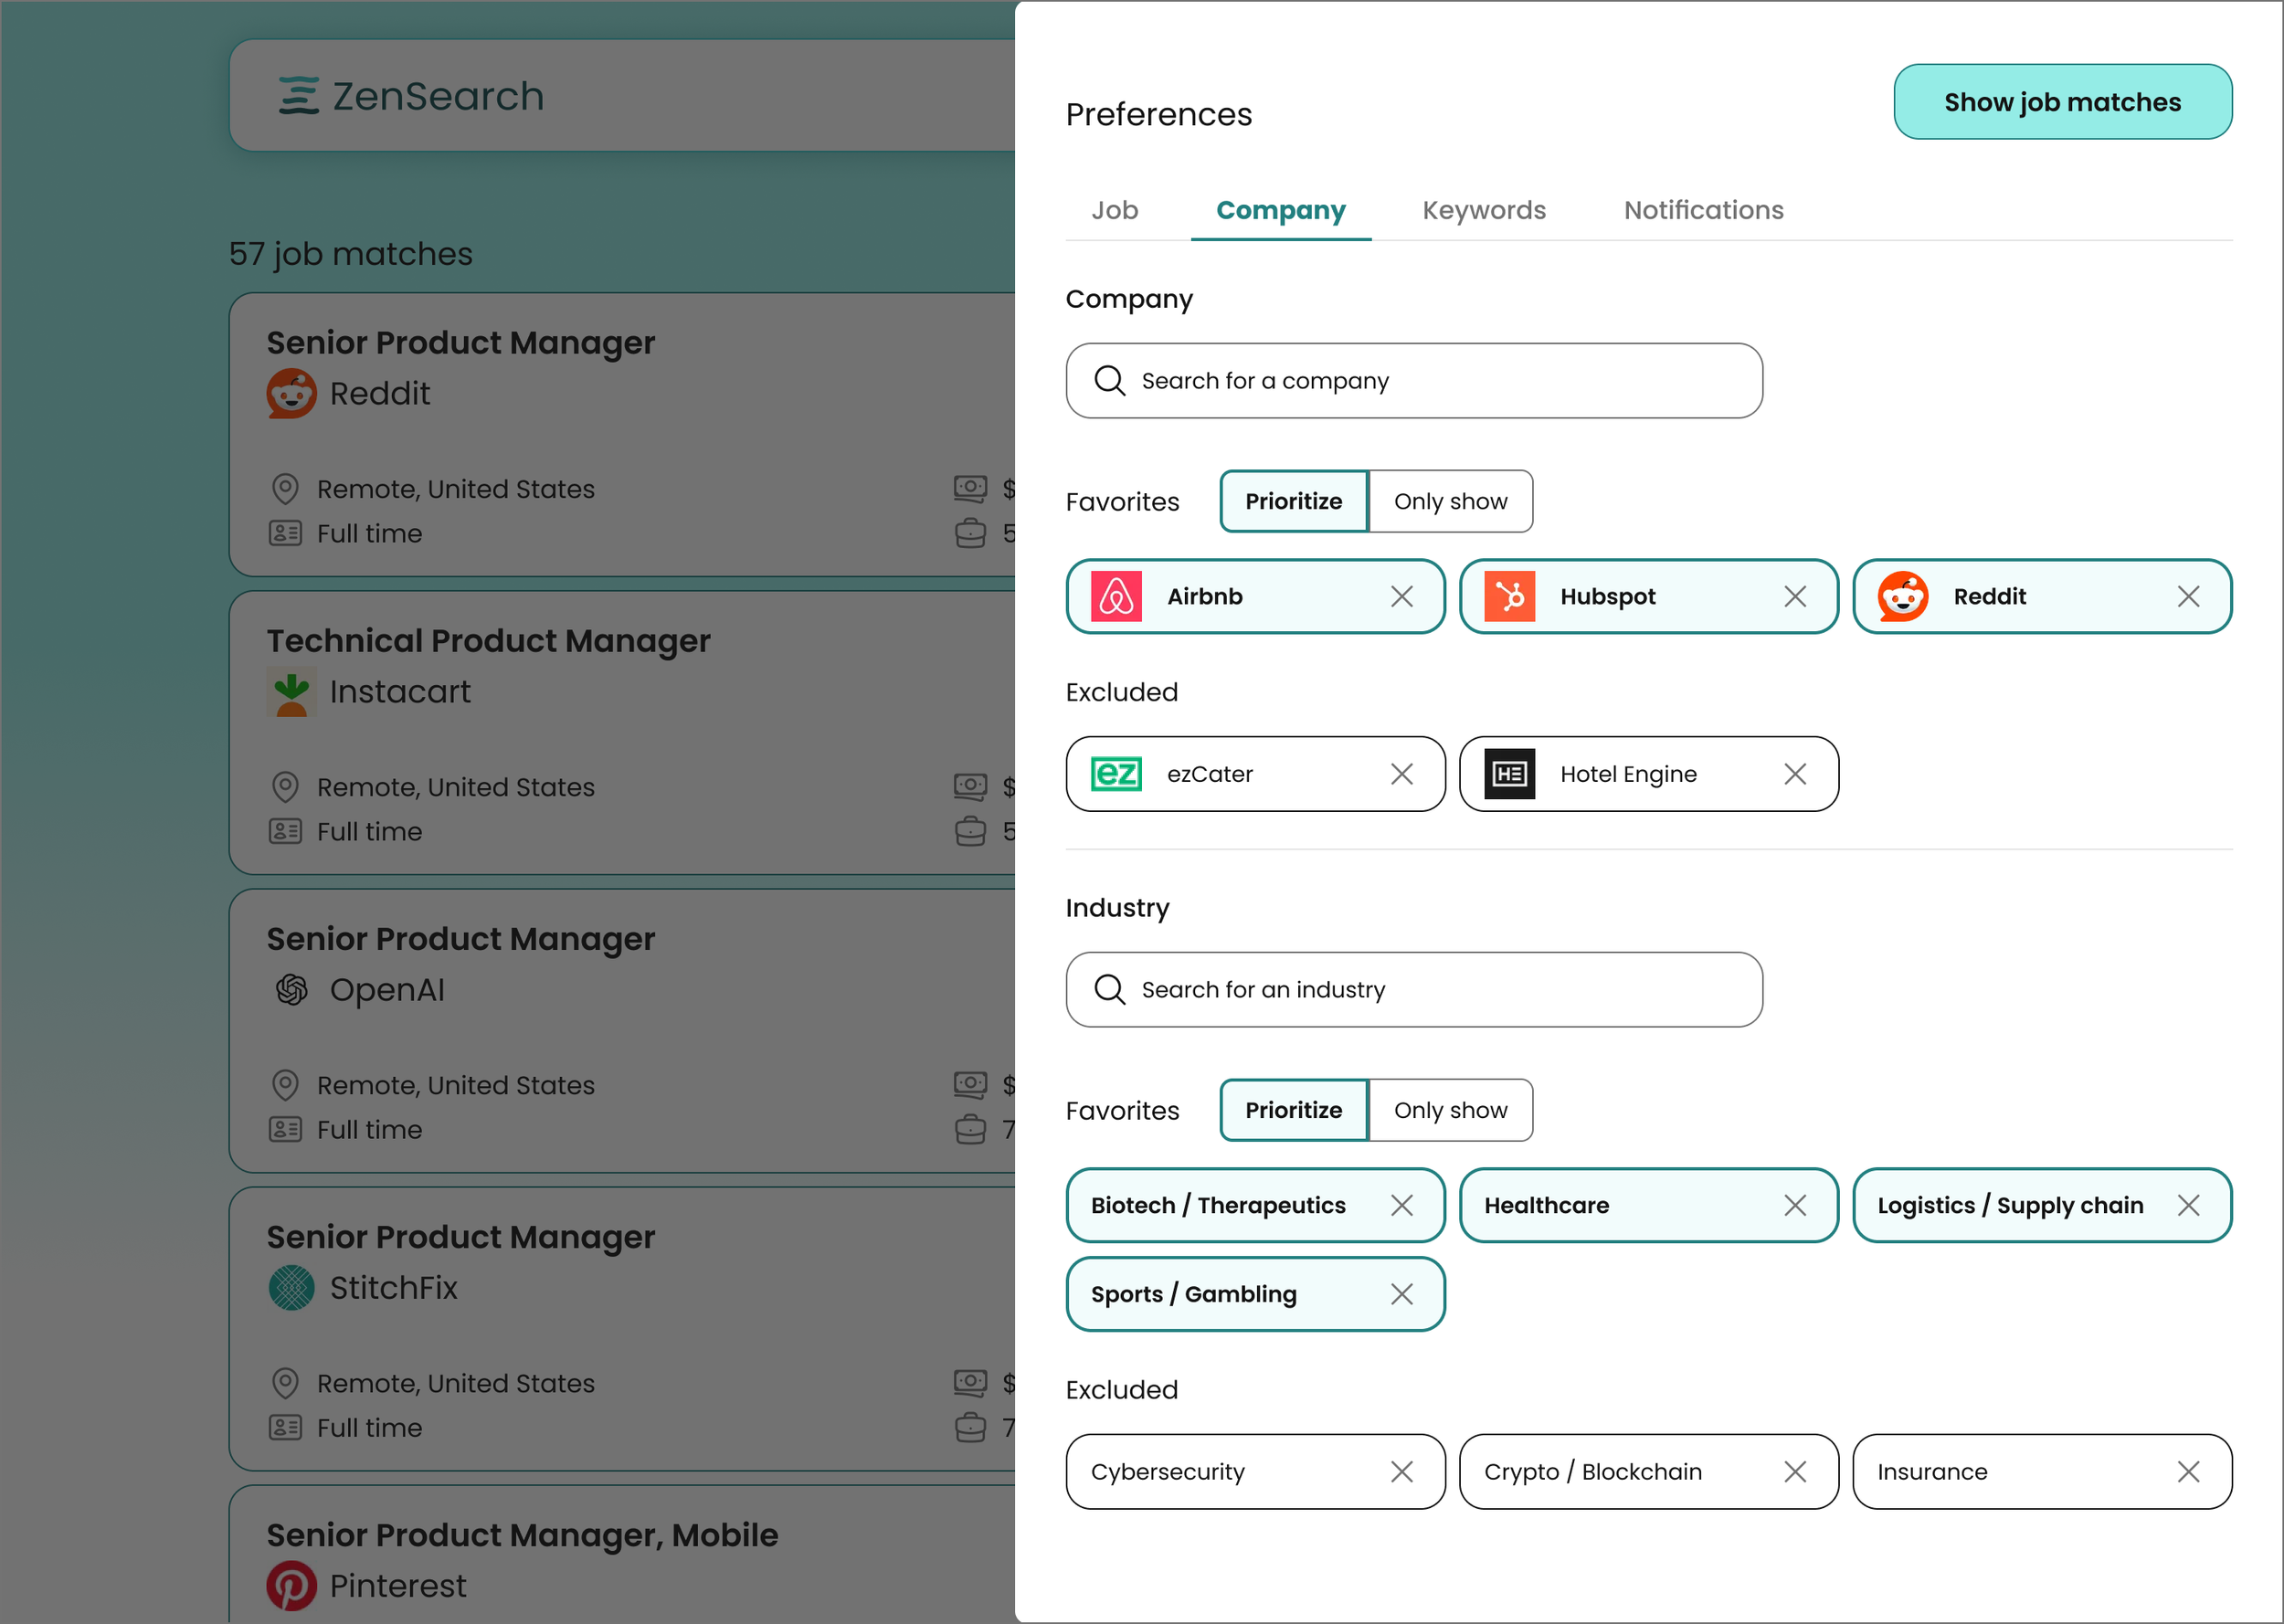Click the Airbnb logo icon
The width and height of the screenshot is (2284, 1624).
click(x=1116, y=597)
